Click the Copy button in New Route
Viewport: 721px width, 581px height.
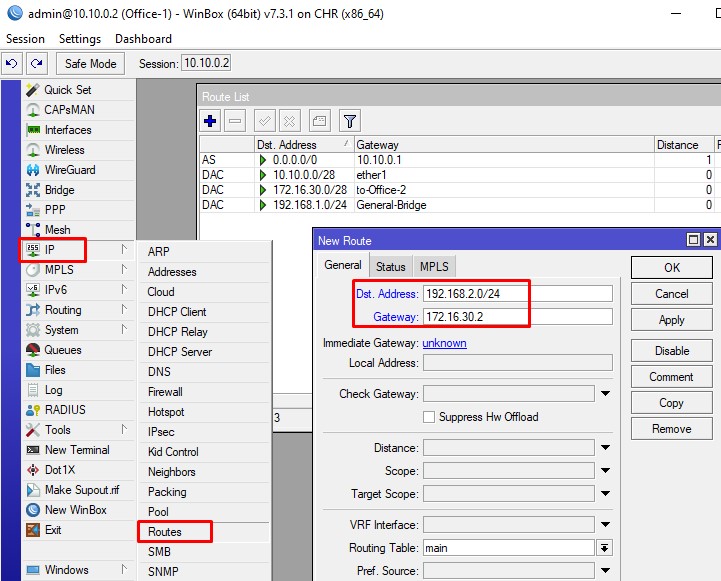pos(672,403)
